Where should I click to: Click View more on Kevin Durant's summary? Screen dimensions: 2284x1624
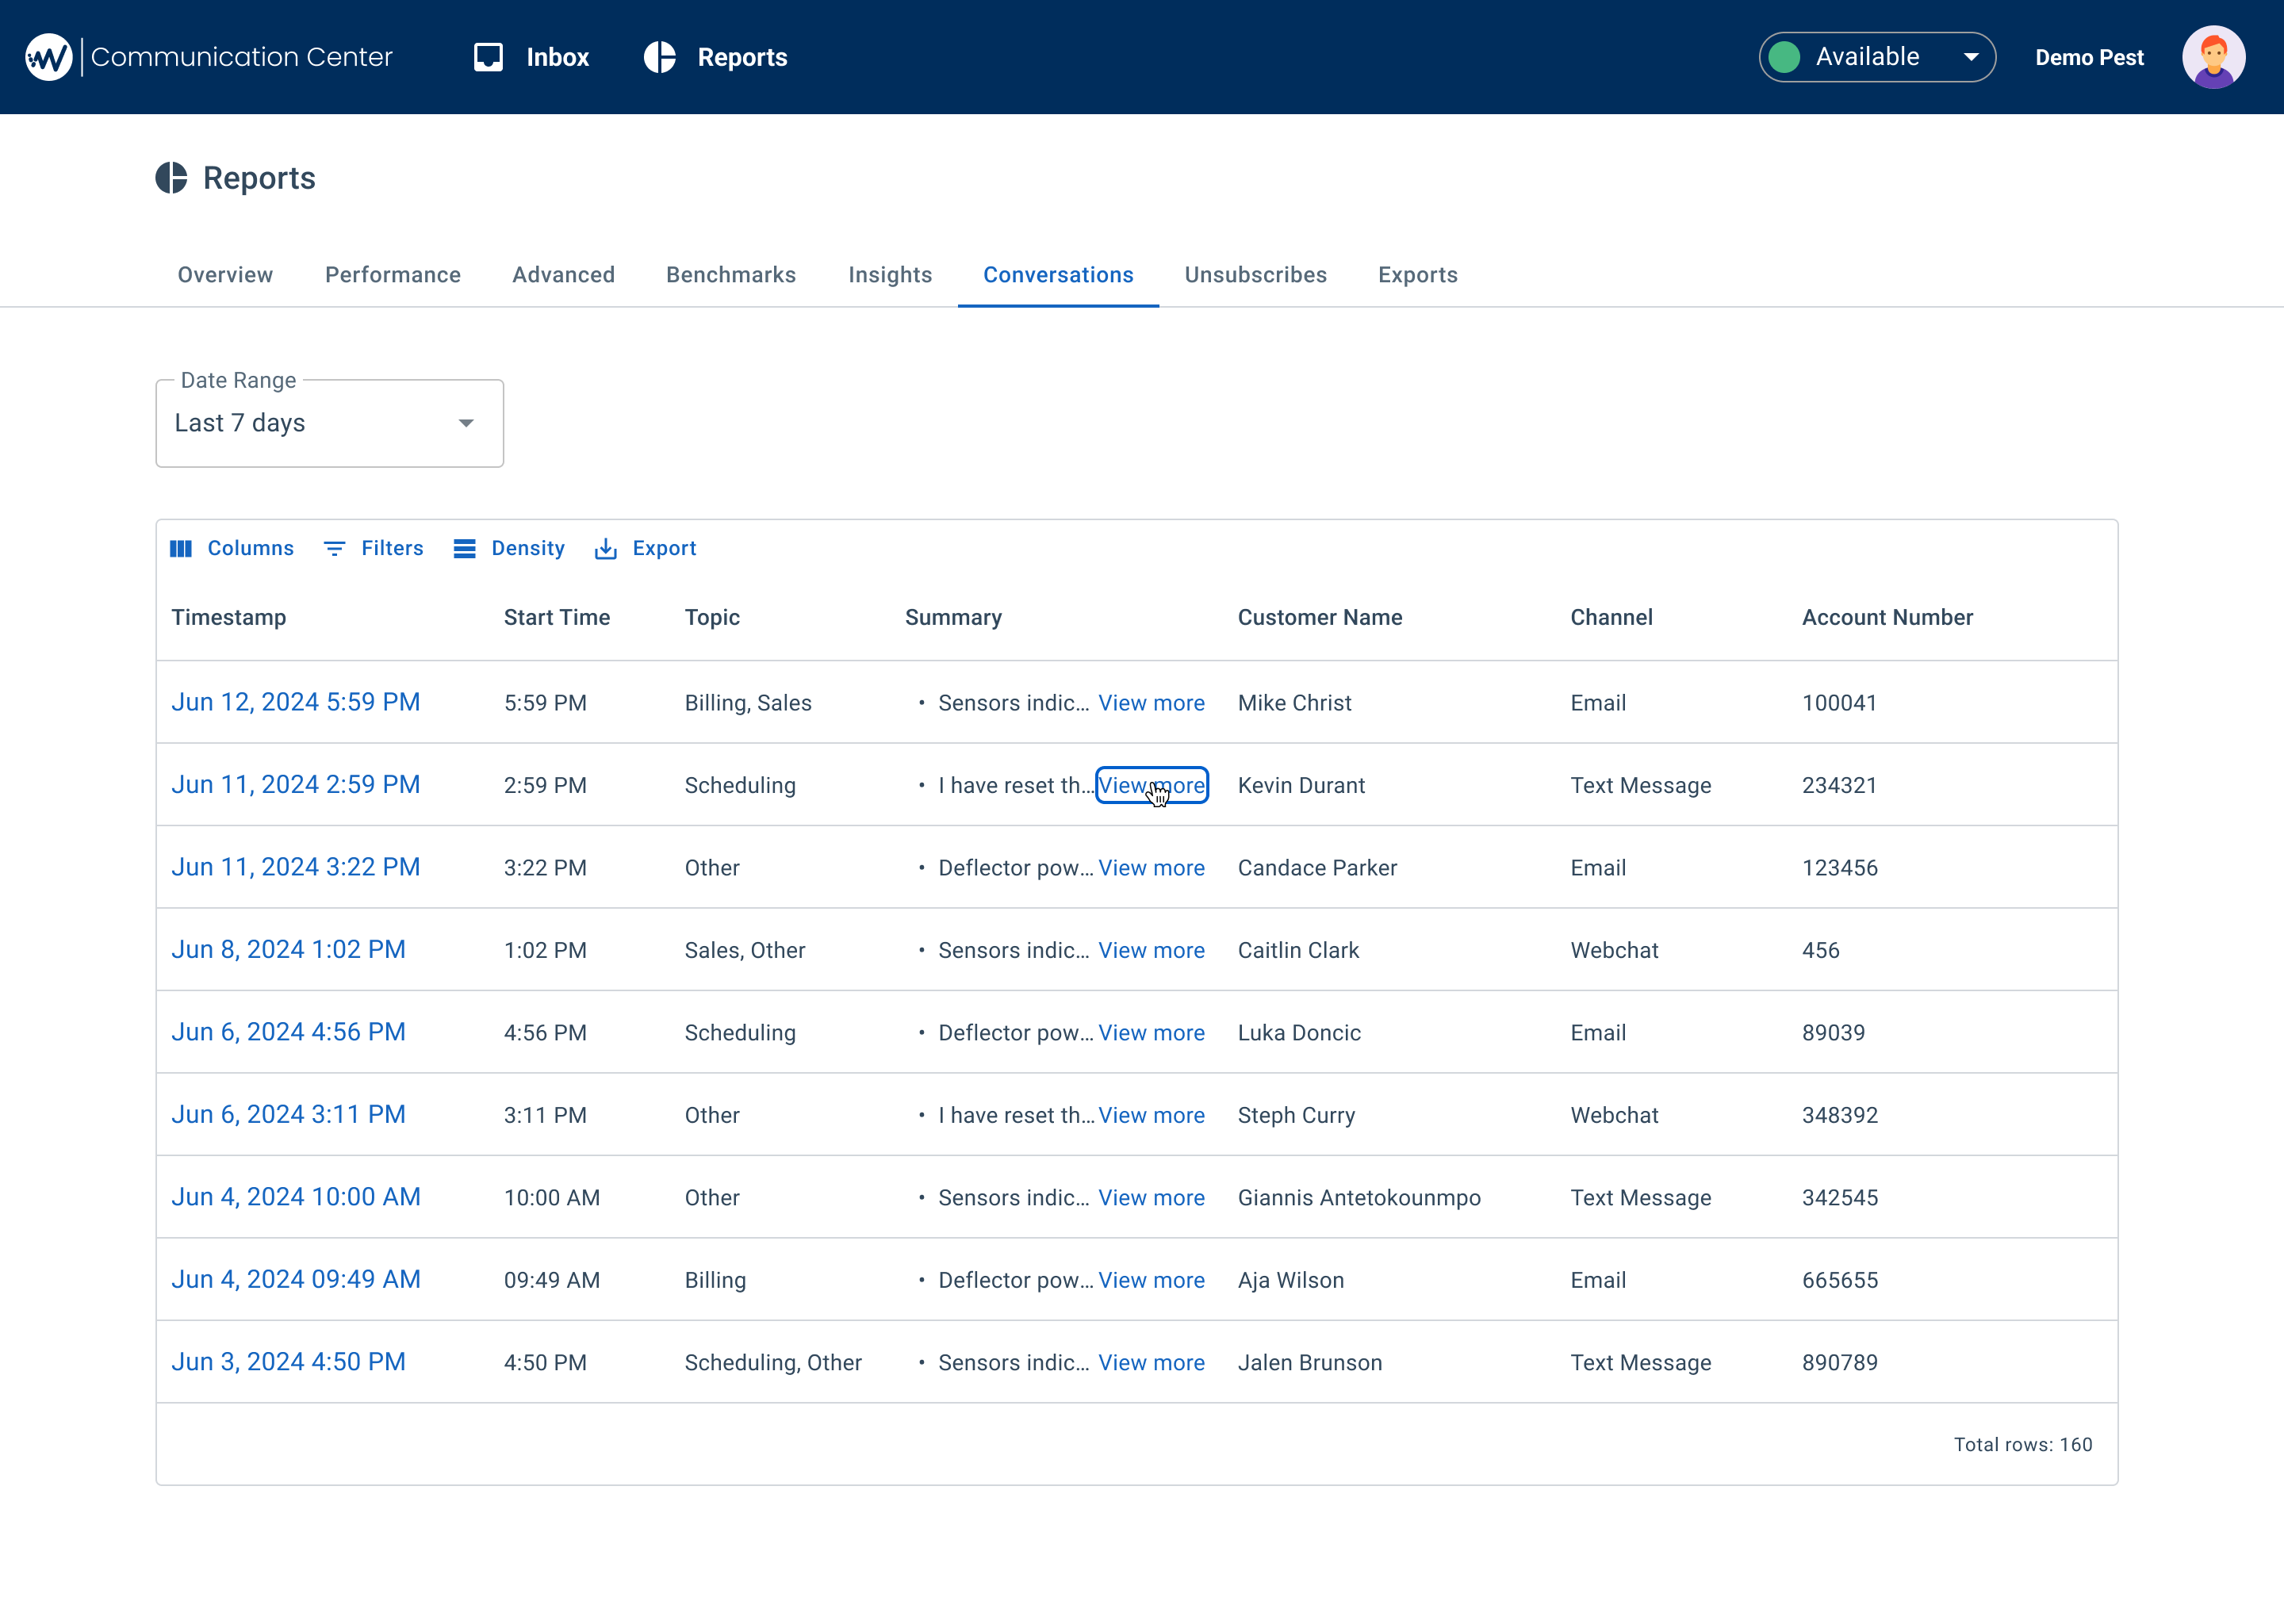click(1151, 785)
